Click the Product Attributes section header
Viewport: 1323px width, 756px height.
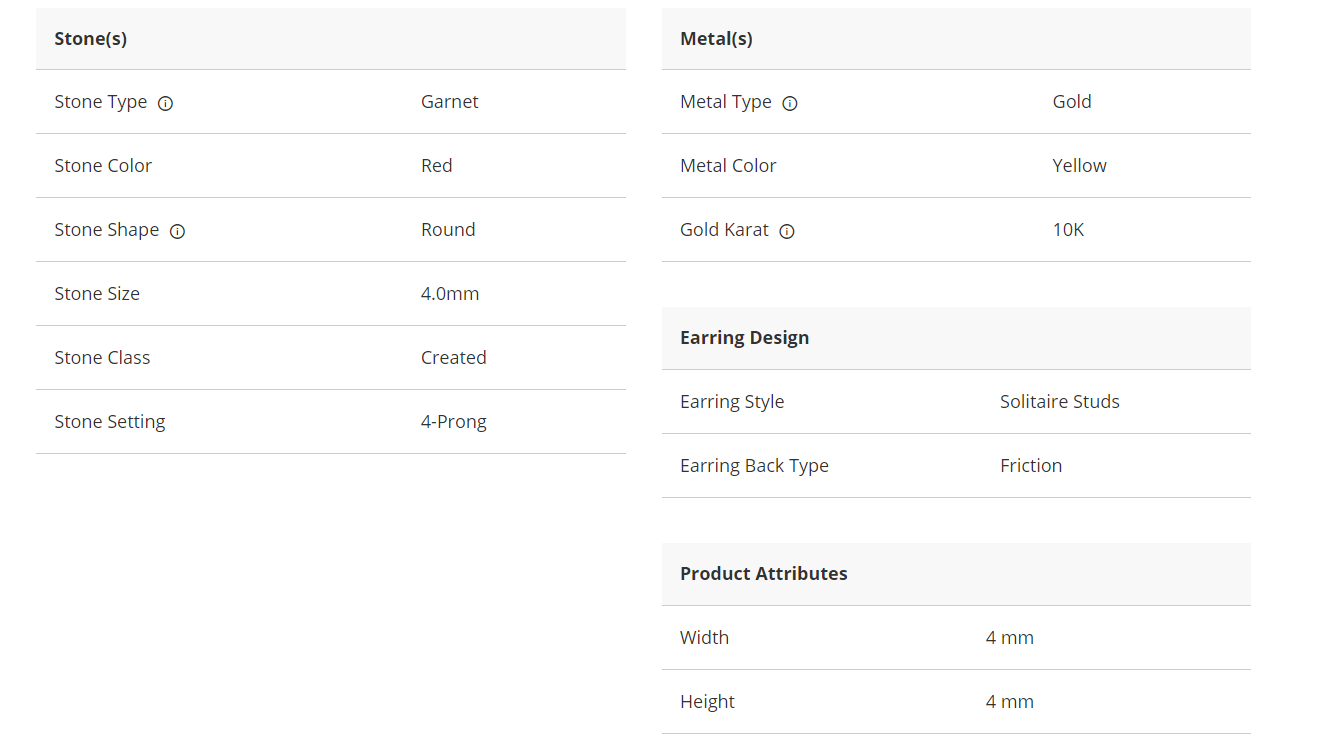[x=763, y=574]
